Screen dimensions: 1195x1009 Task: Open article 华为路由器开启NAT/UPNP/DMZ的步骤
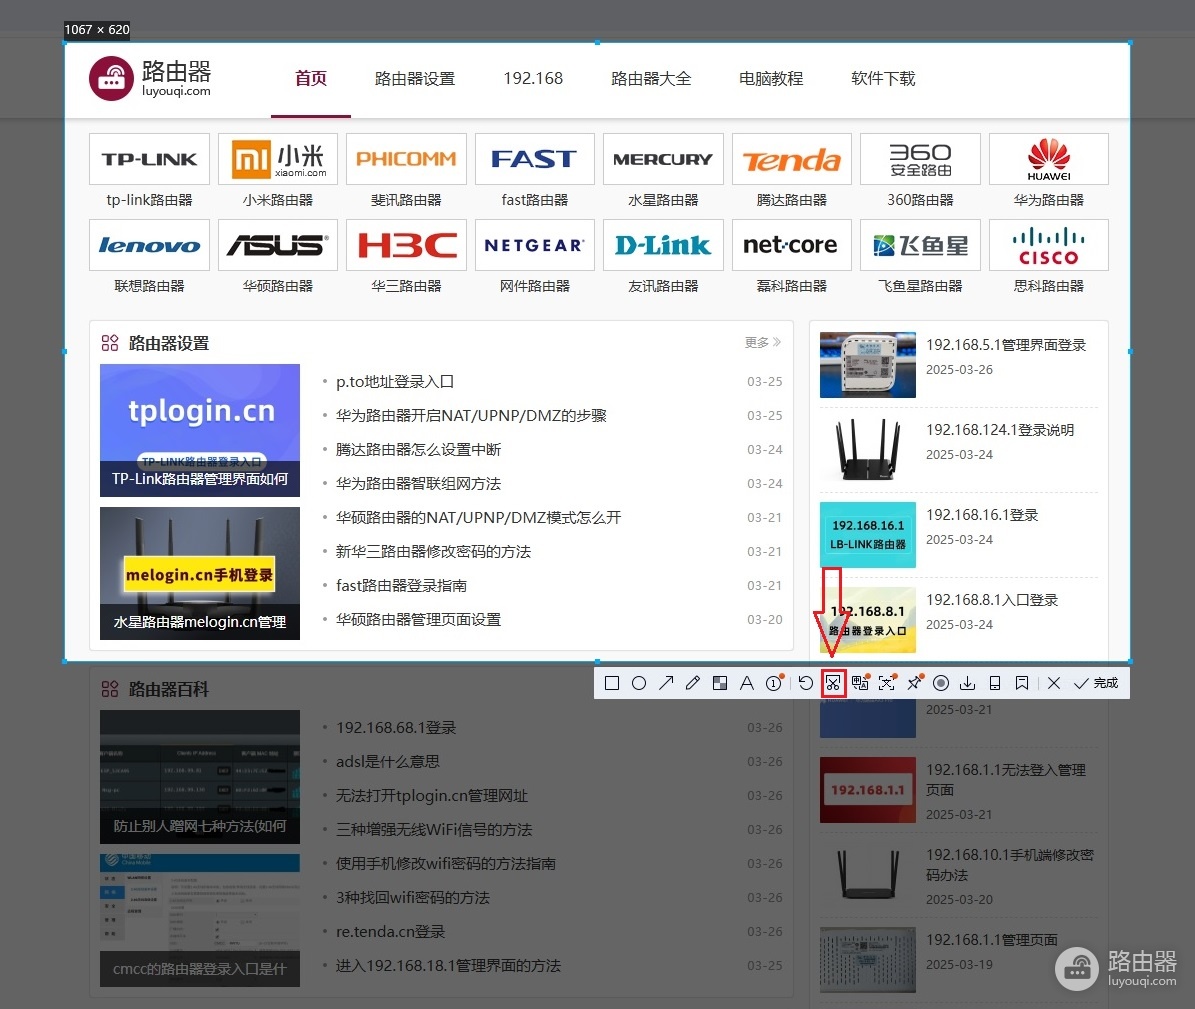(x=471, y=415)
